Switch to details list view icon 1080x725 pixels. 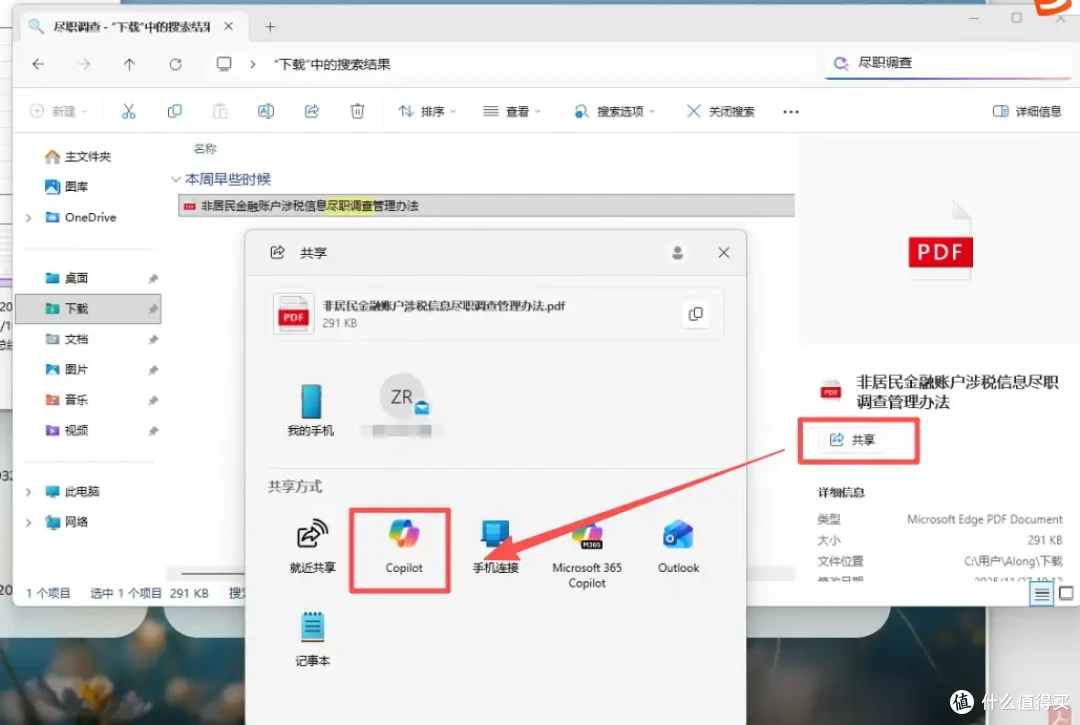click(x=1041, y=593)
